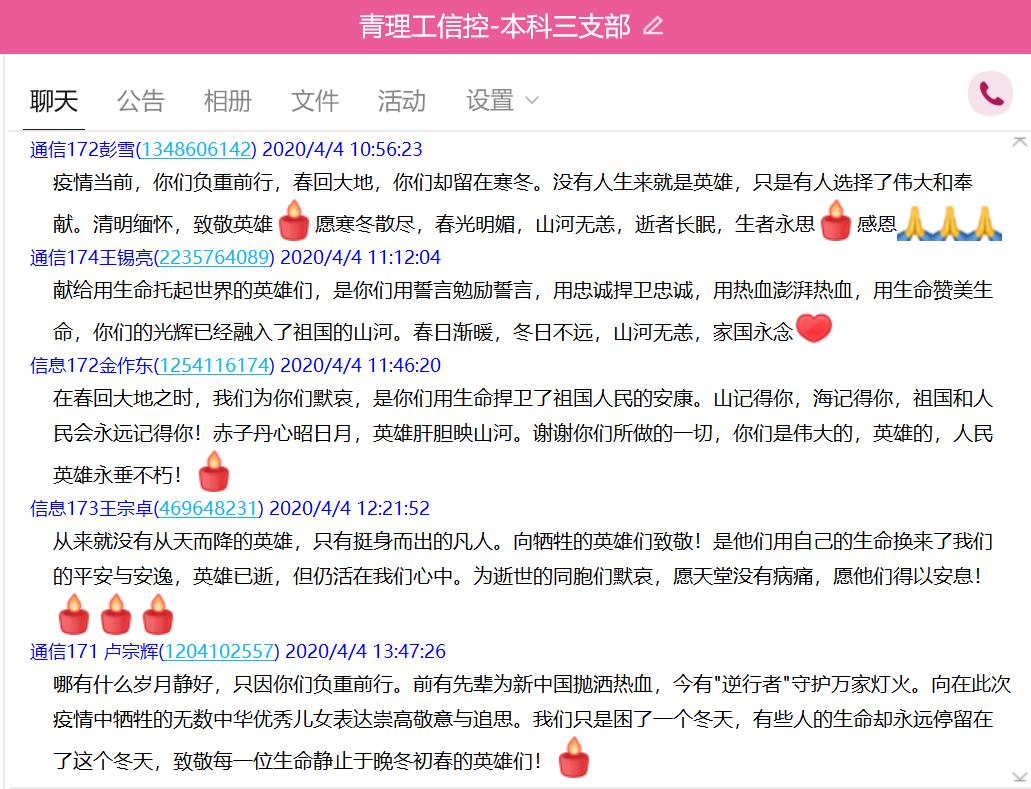Click the praying hands emoji after 感恩
Screen dimensions: 1031x789
click(x=948, y=222)
